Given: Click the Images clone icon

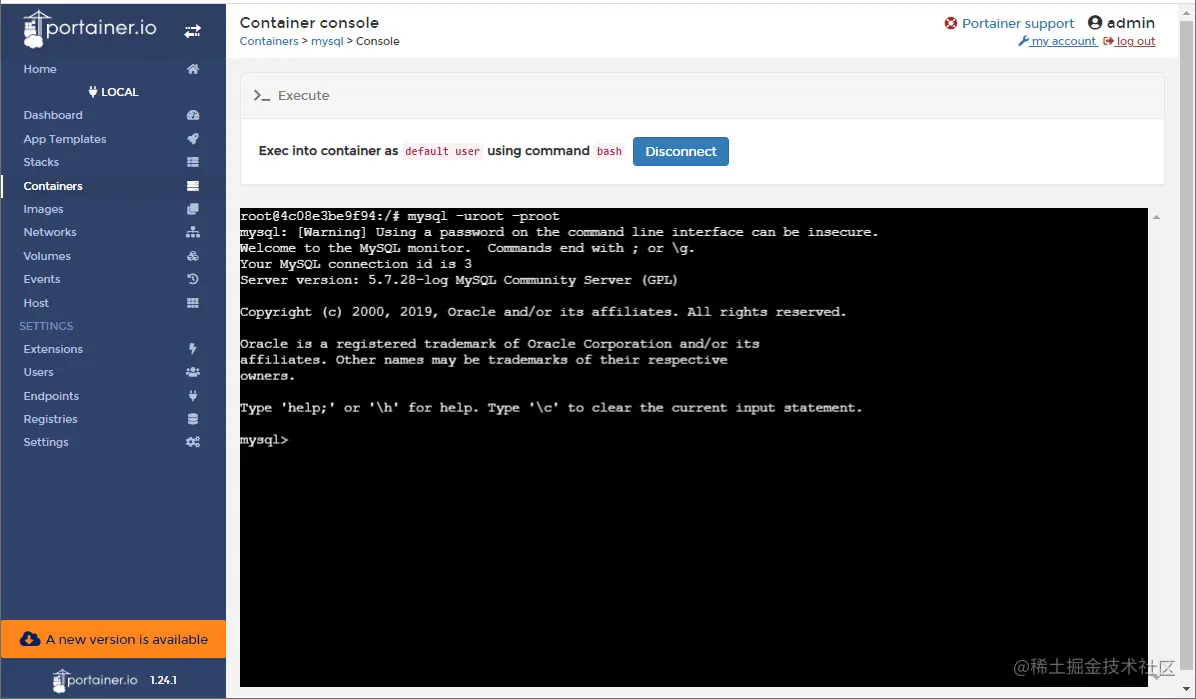Looking at the screenshot, I should (x=193, y=209).
